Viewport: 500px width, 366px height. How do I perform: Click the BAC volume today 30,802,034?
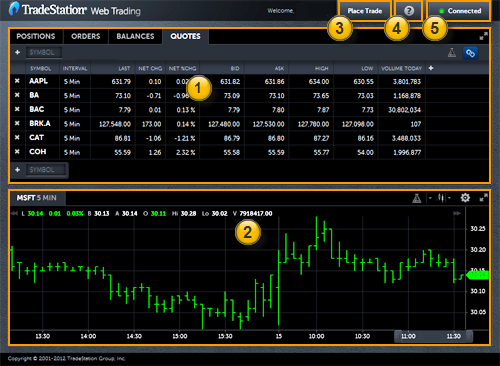coord(404,110)
